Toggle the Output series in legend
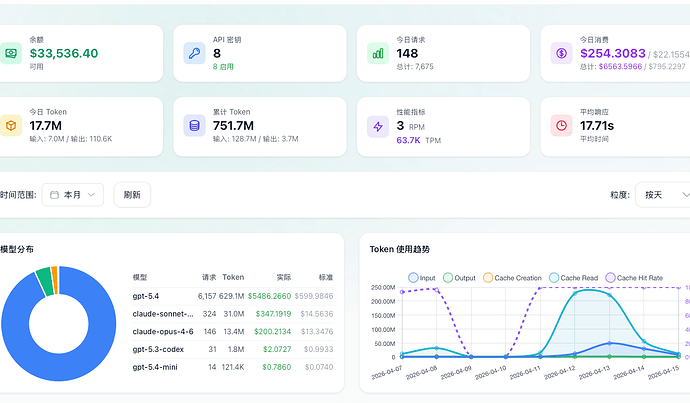690x403 pixels. pyautogui.click(x=459, y=278)
